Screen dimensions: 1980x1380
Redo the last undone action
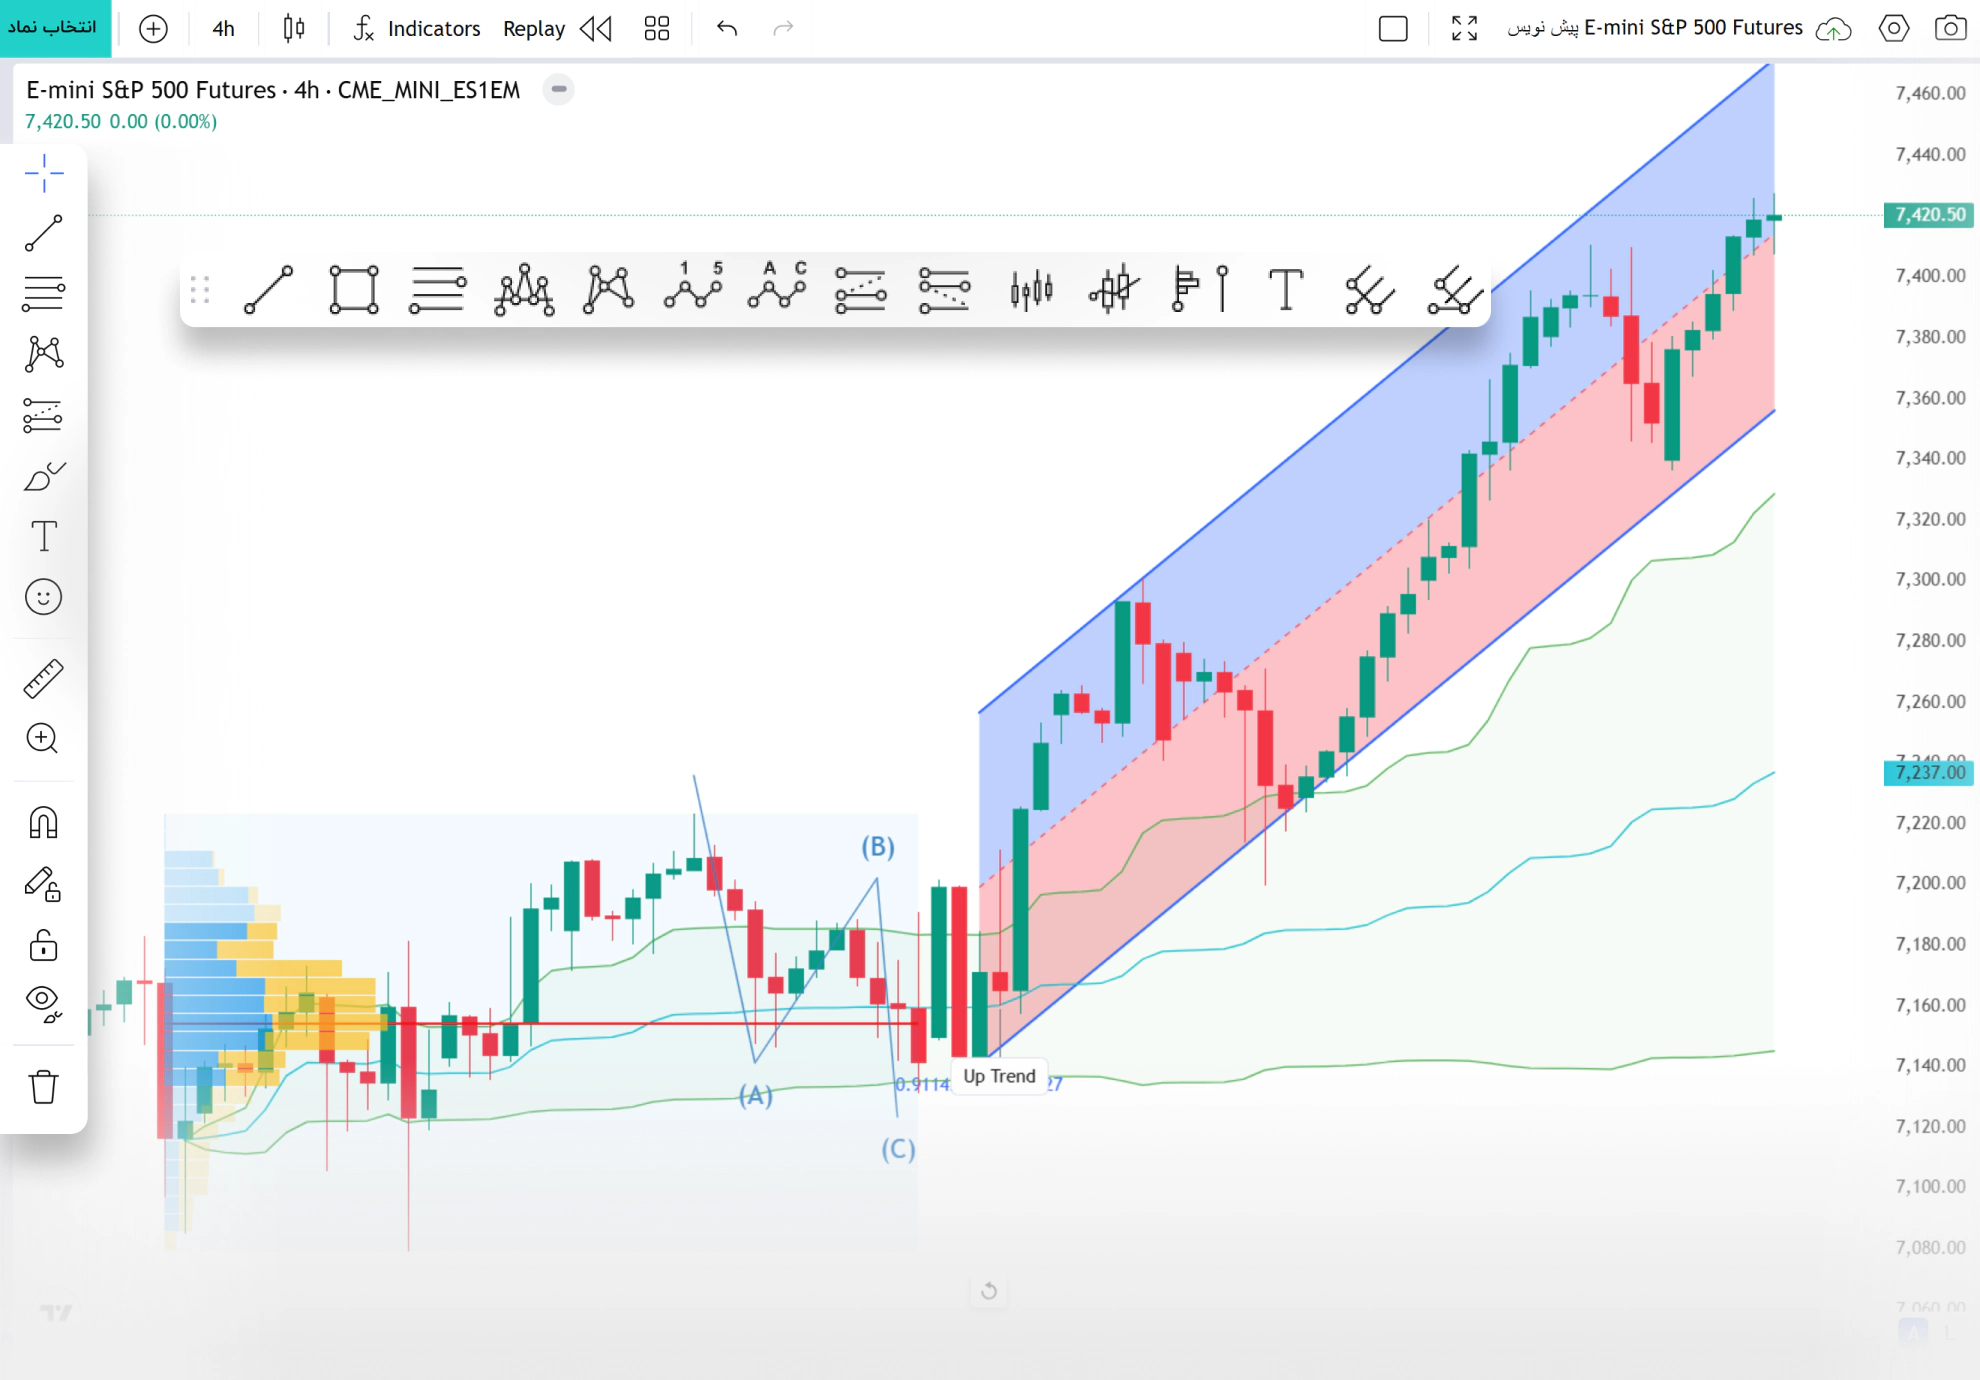[783, 29]
